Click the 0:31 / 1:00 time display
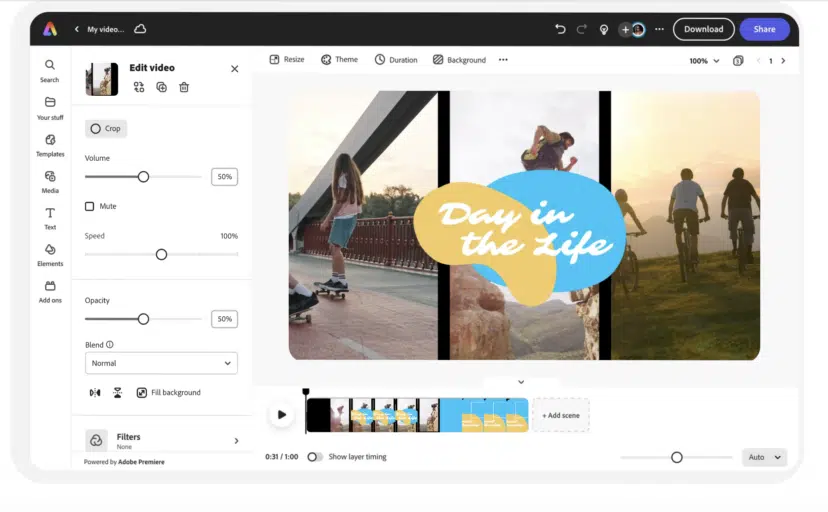The height and width of the screenshot is (512, 828). [x=281, y=457]
